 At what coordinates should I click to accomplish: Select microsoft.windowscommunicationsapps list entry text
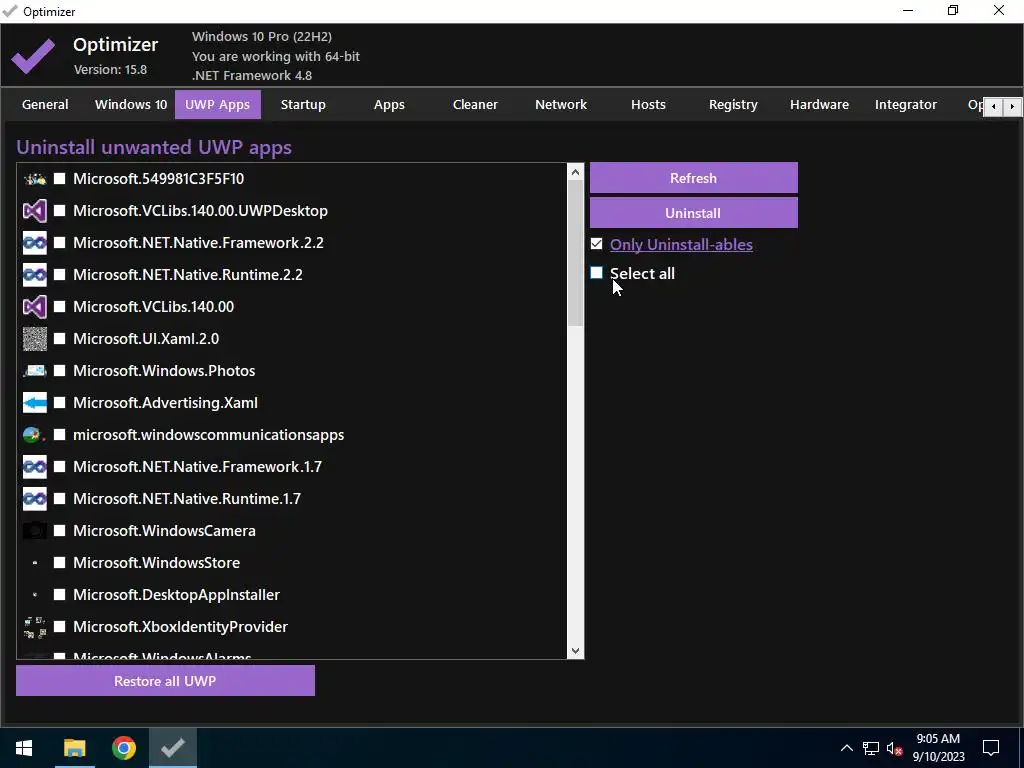208,435
